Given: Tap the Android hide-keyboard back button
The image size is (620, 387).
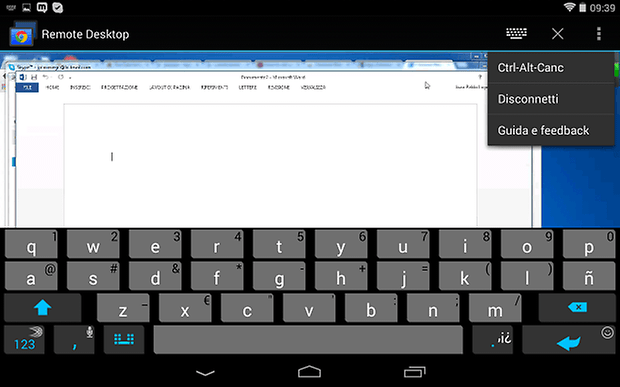Looking at the screenshot, I should (x=206, y=372).
